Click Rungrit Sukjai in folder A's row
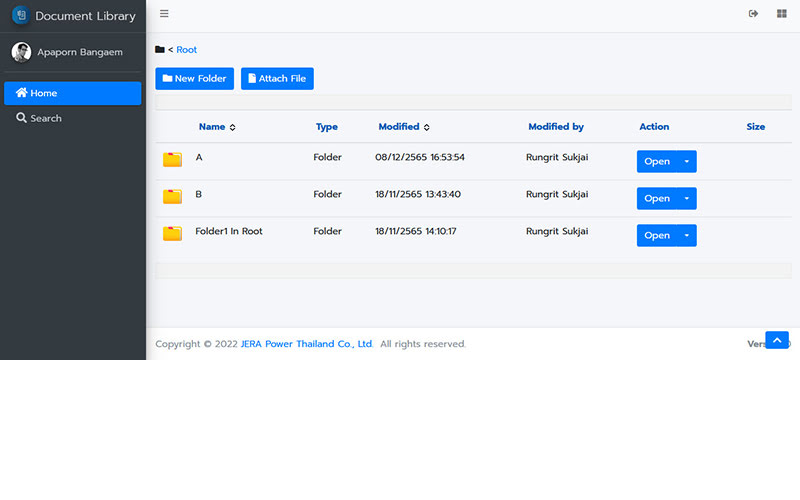800x500 pixels. (557, 157)
